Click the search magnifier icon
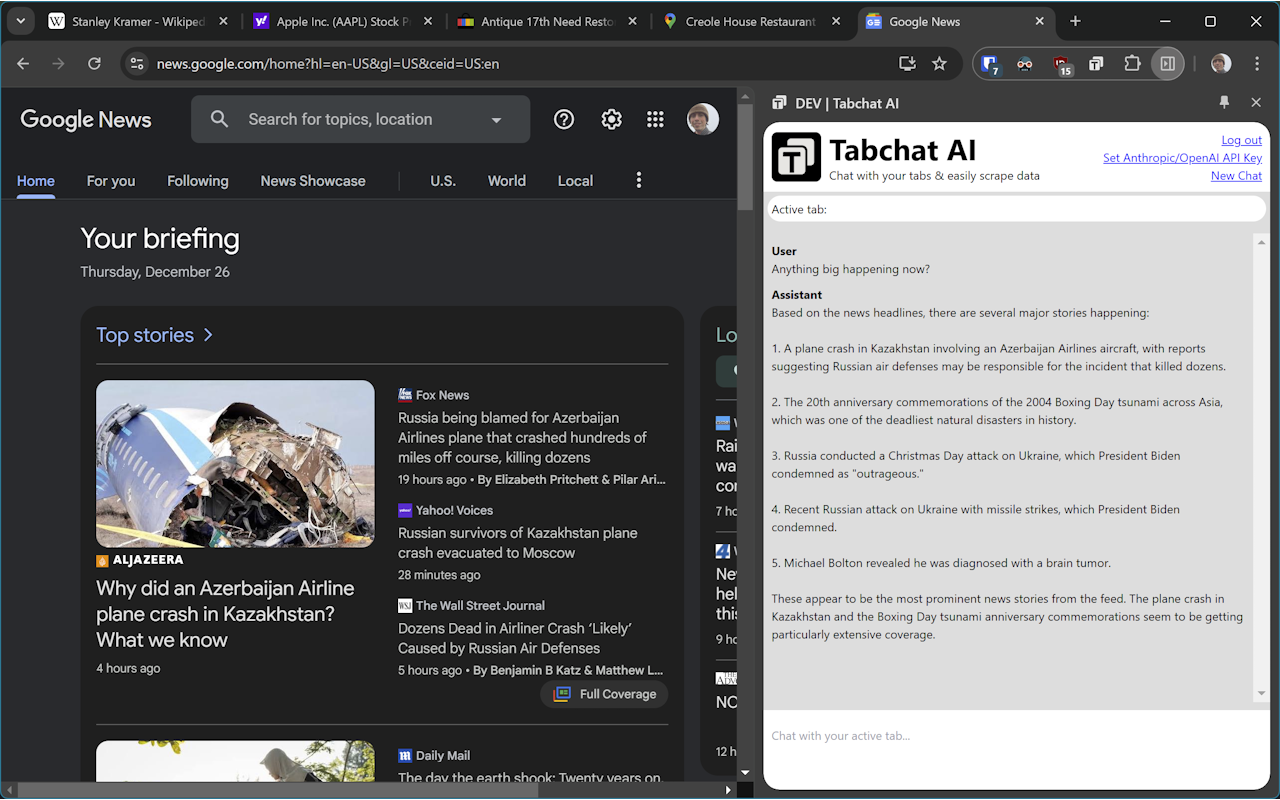The width and height of the screenshot is (1280, 800). point(220,119)
